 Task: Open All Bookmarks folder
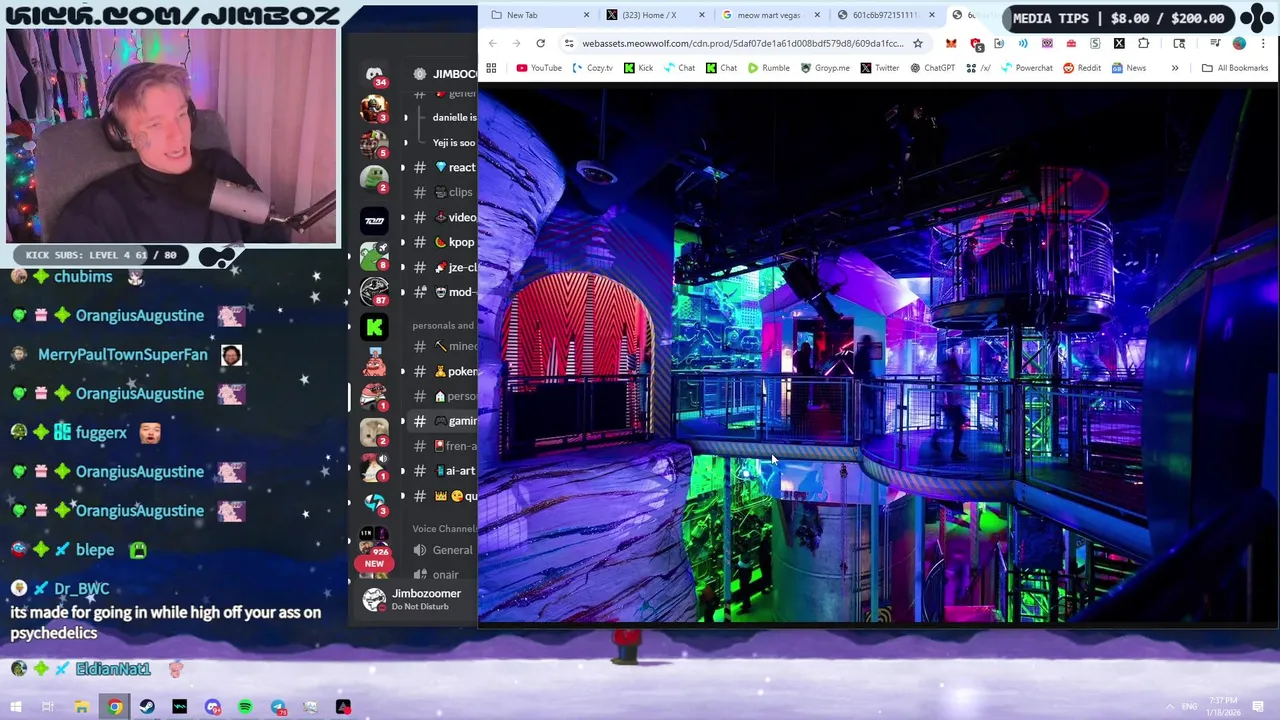click(x=1235, y=68)
